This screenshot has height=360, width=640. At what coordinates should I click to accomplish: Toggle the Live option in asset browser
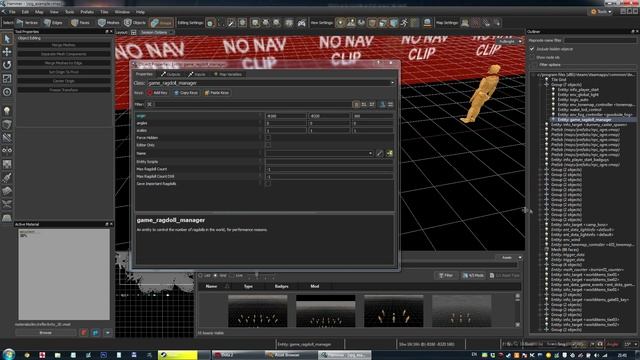[231, 276]
